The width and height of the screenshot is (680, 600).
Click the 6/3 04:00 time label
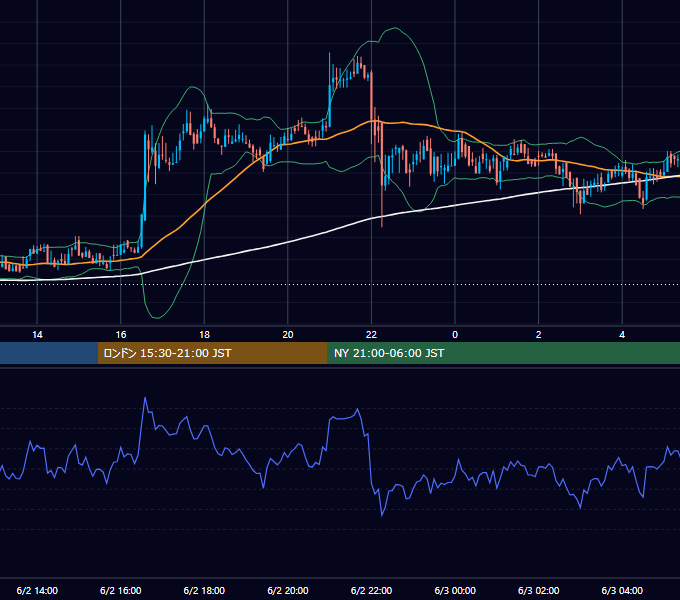pyautogui.click(x=622, y=590)
